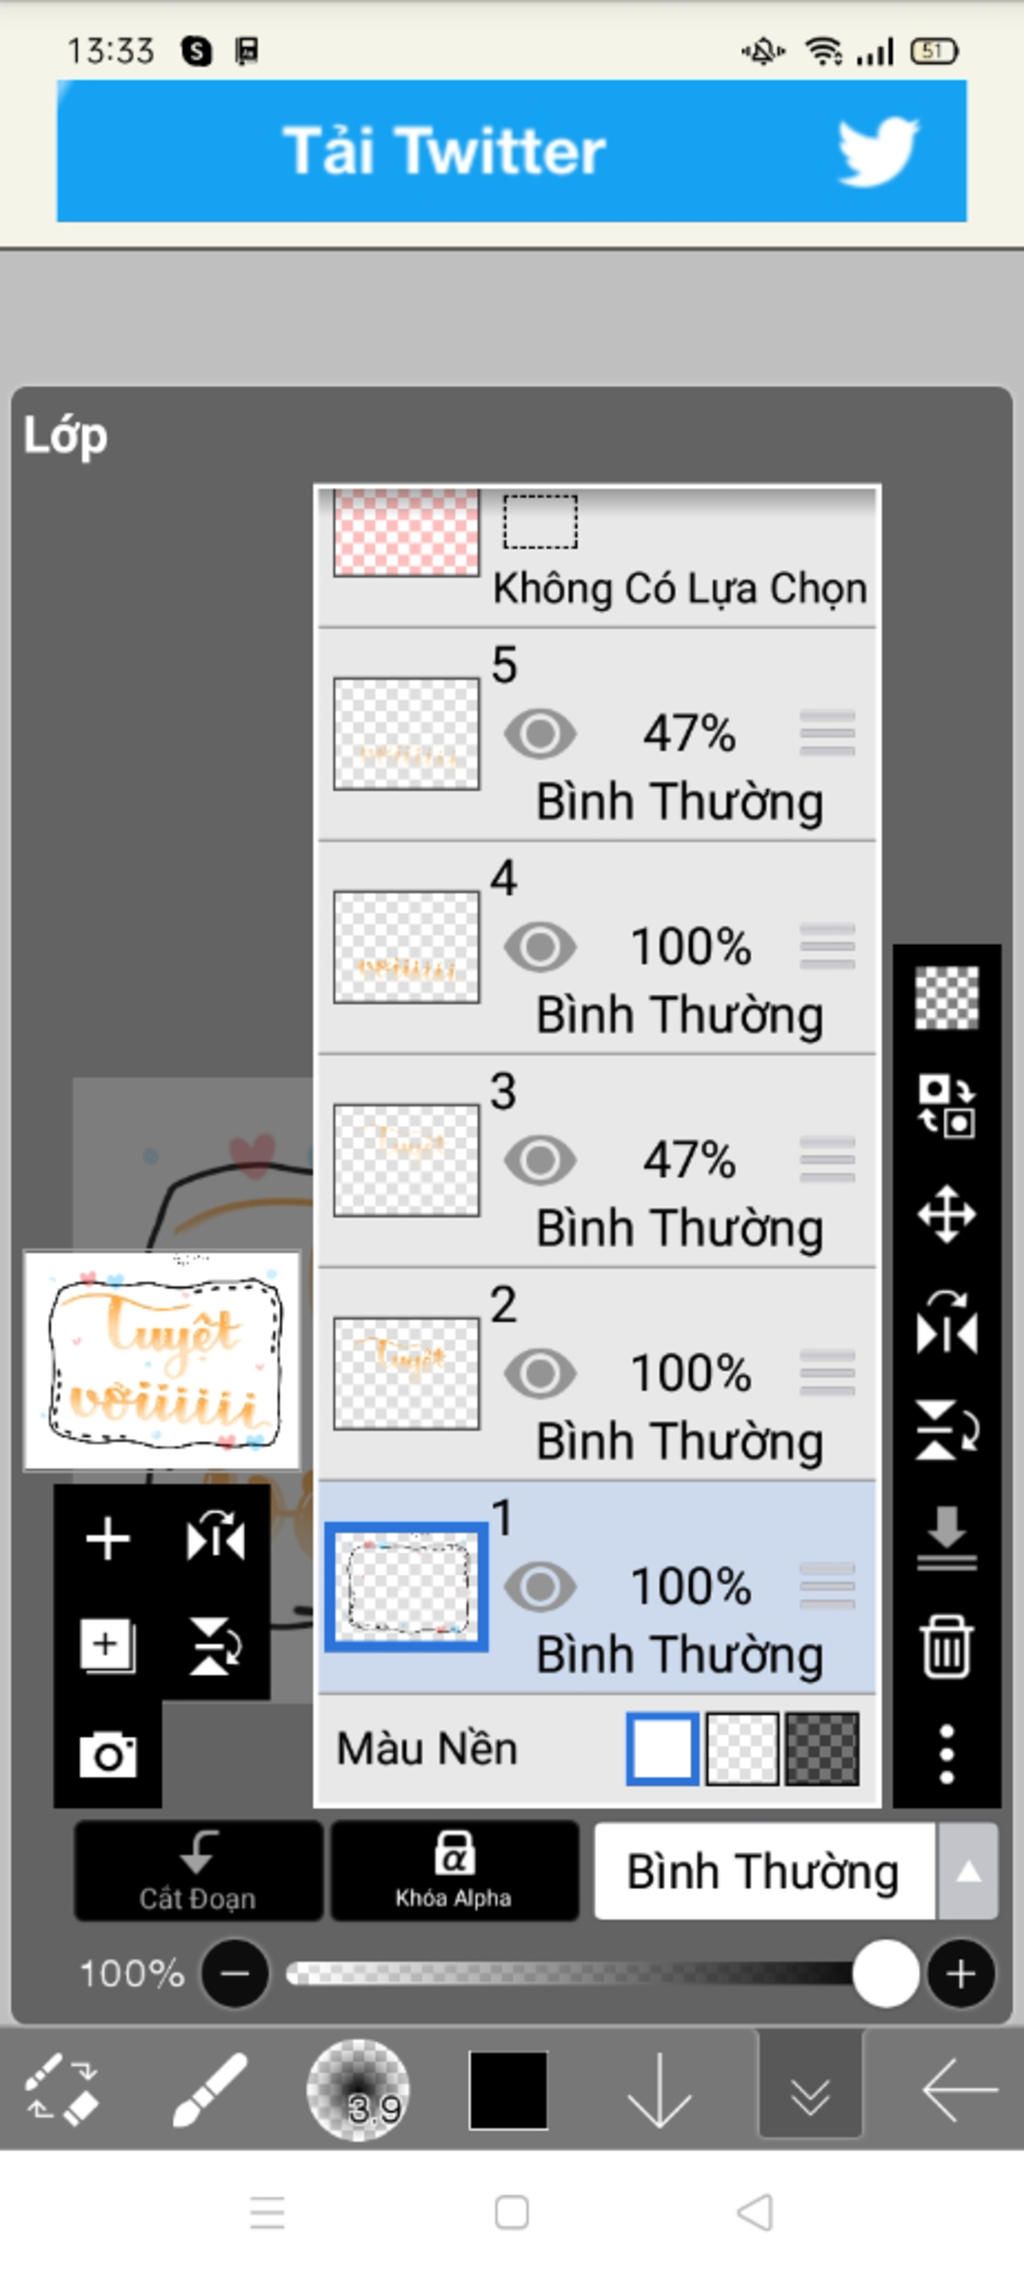
Task: Tap the merge layer down arrow icon
Action: (946, 1537)
